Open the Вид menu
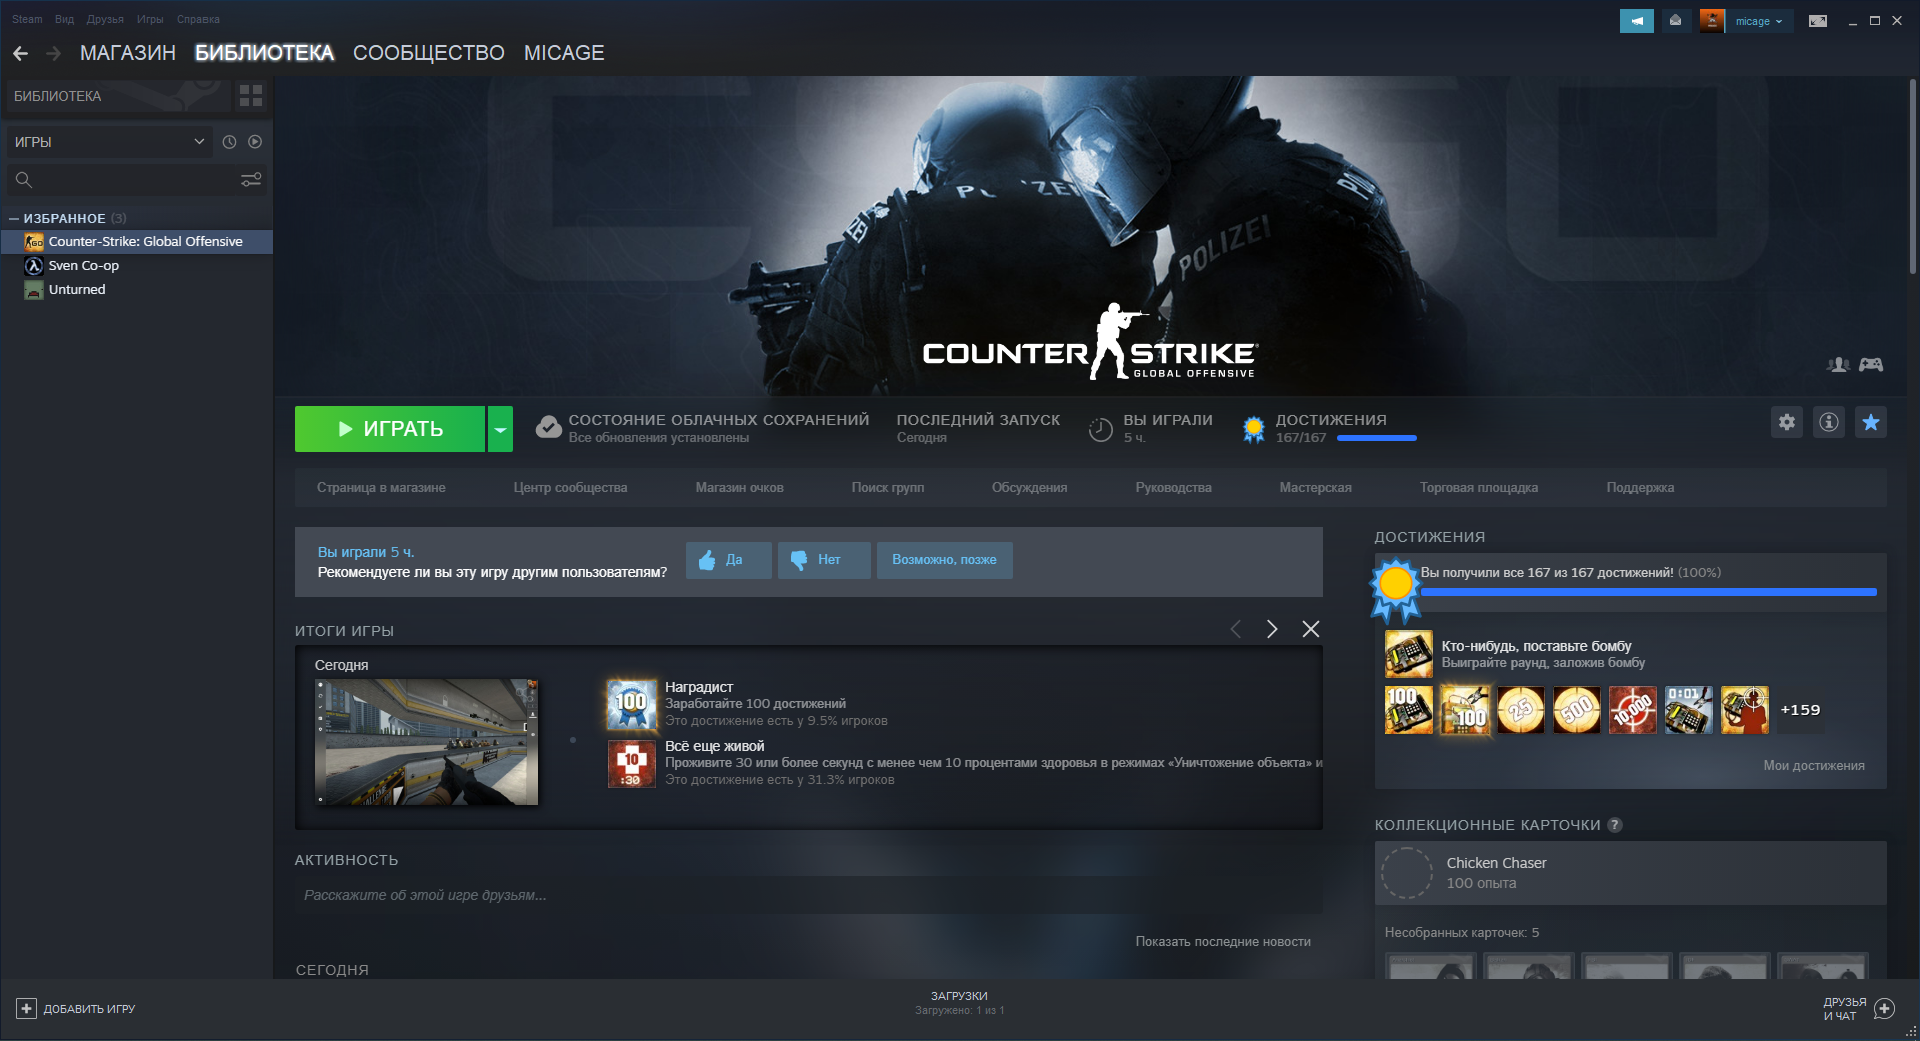Image resolution: width=1920 pixels, height=1041 pixels. point(65,19)
